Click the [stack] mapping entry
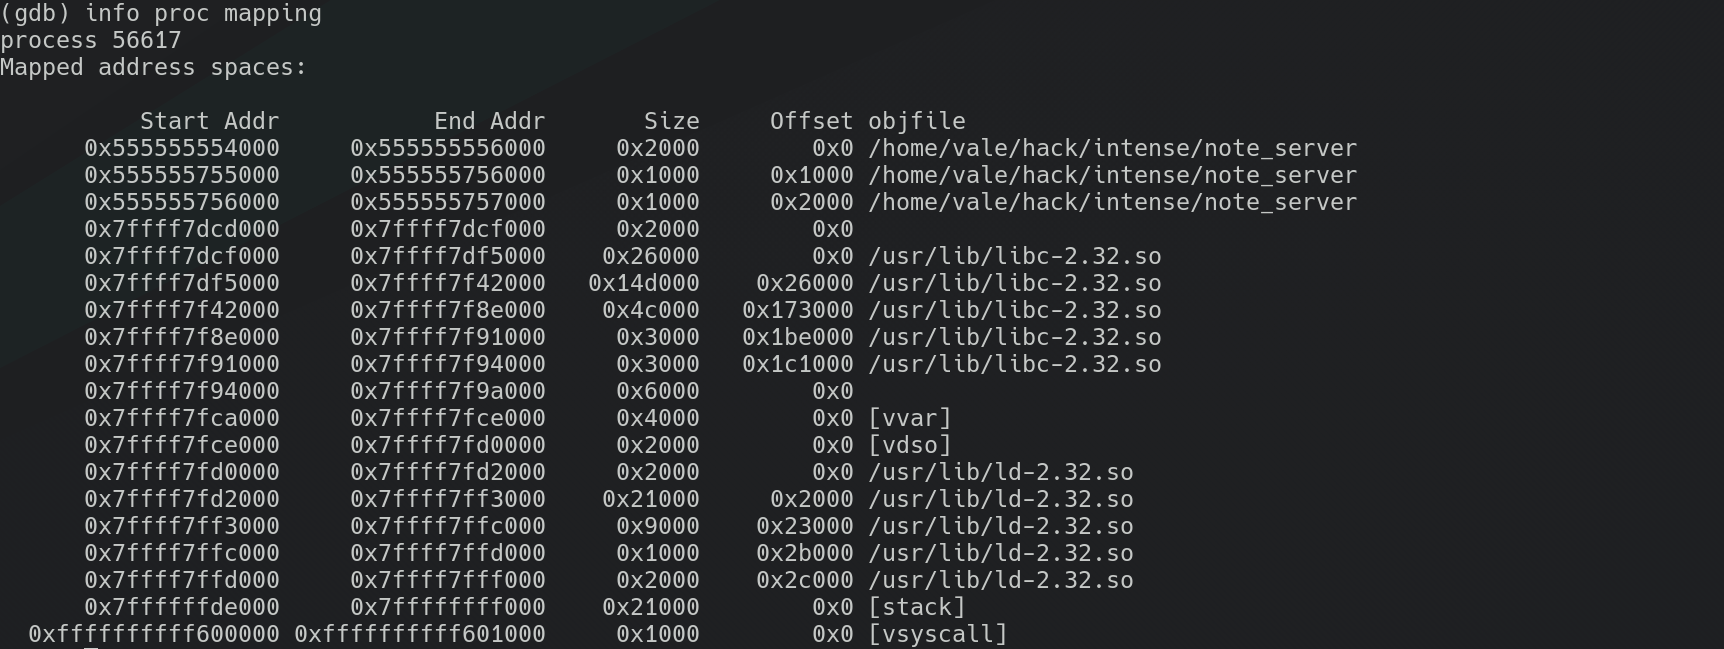Viewport: 1724px width, 649px height. [x=917, y=608]
